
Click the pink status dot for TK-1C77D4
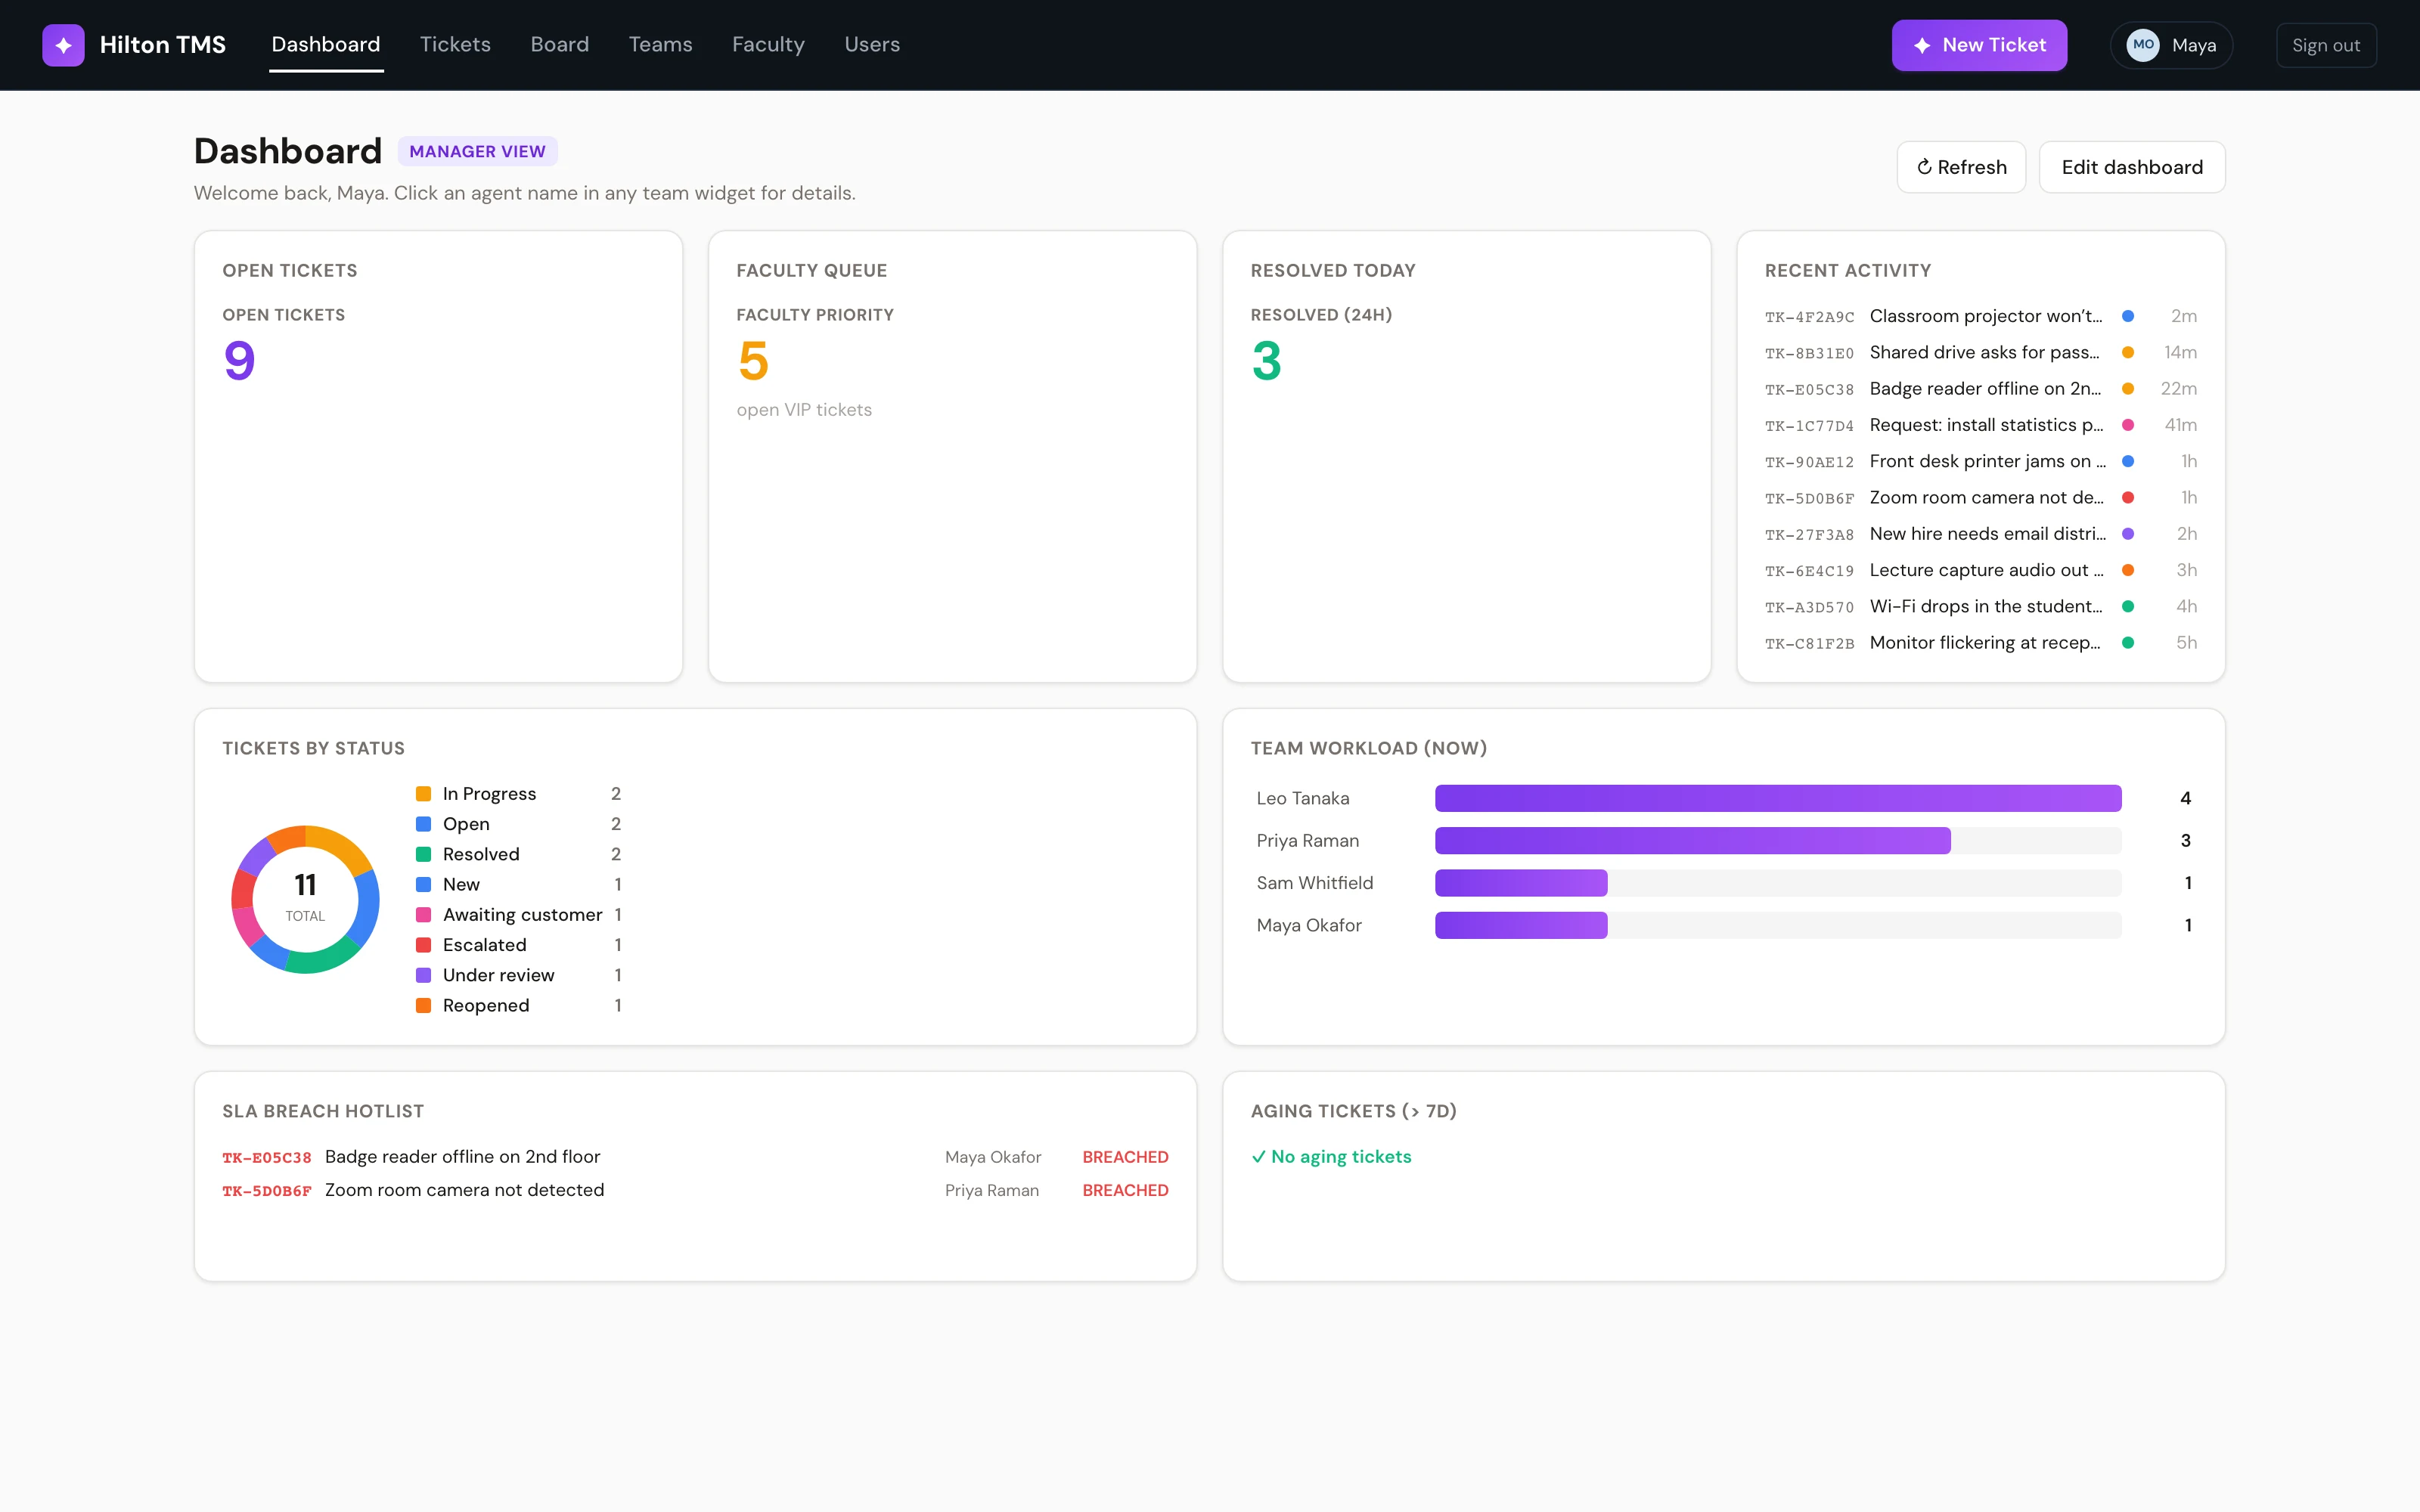pyautogui.click(x=2128, y=425)
